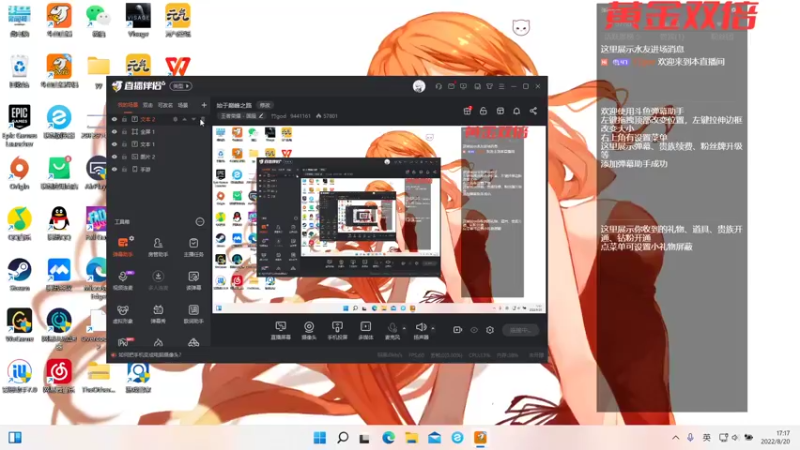Move 文本 2 source up with arrow
This screenshot has height=450, width=800.
(184, 119)
